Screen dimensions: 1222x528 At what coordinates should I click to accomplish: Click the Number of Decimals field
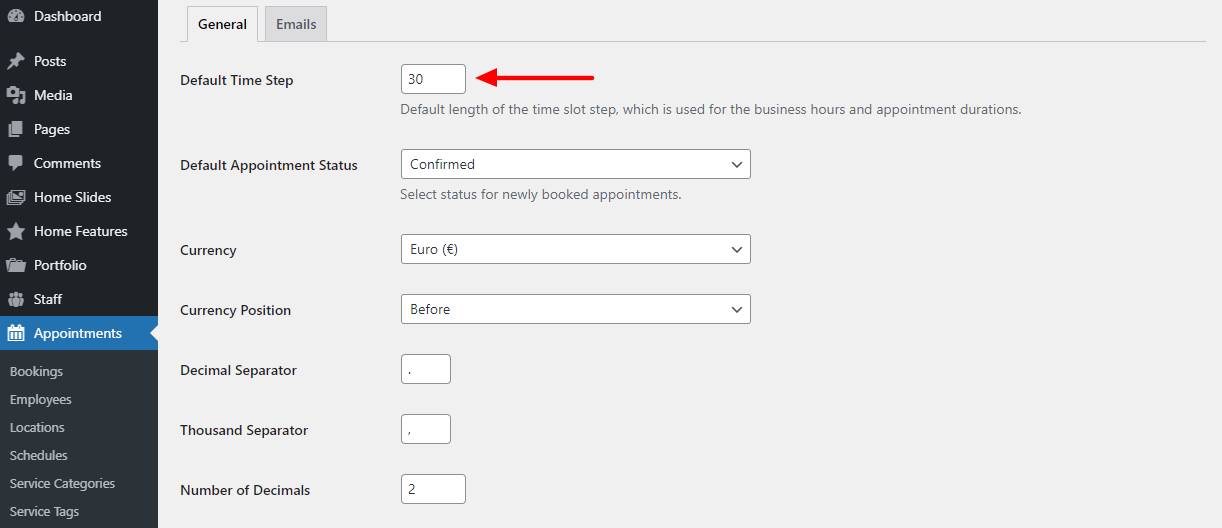click(x=433, y=489)
